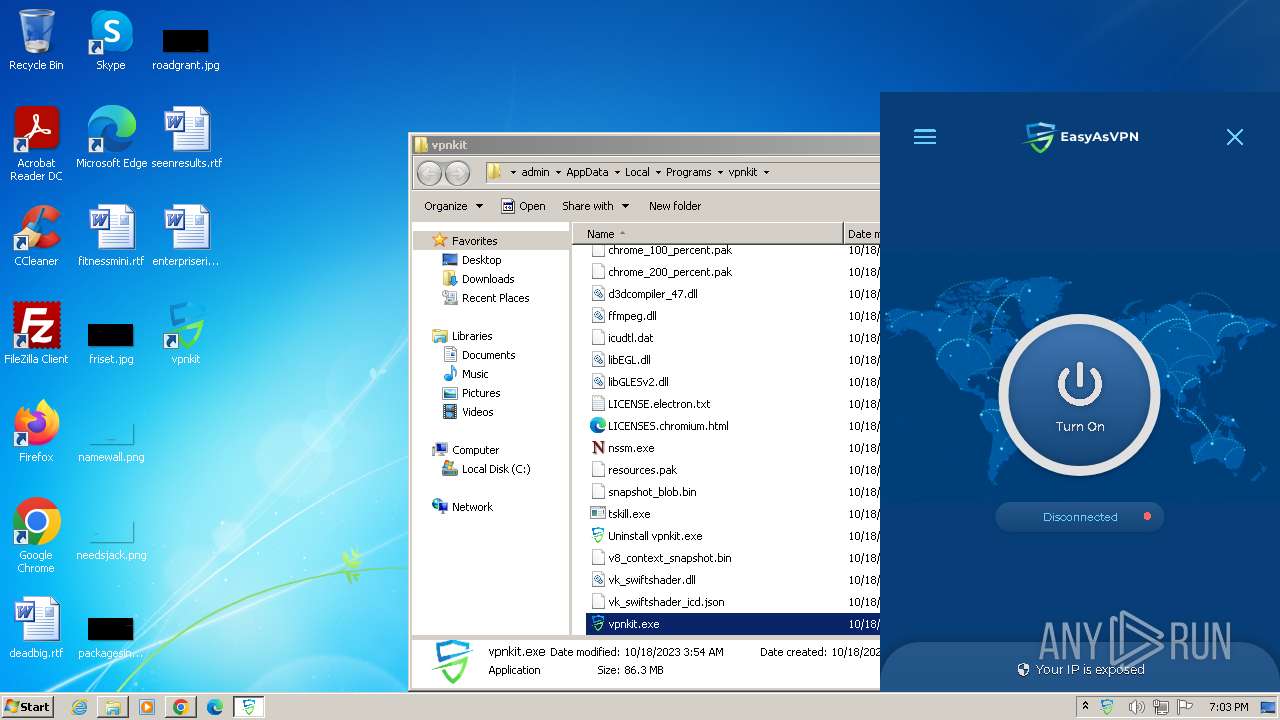
Task: Open the FileZilla Client shortcut
Action: click(x=36, y=333)
